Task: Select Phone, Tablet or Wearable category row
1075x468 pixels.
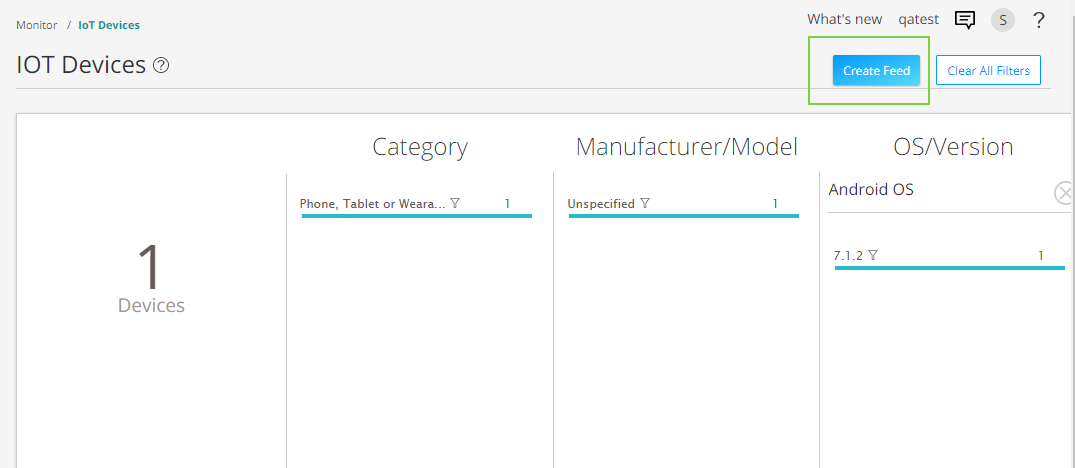Action: (x=372, y=204)
